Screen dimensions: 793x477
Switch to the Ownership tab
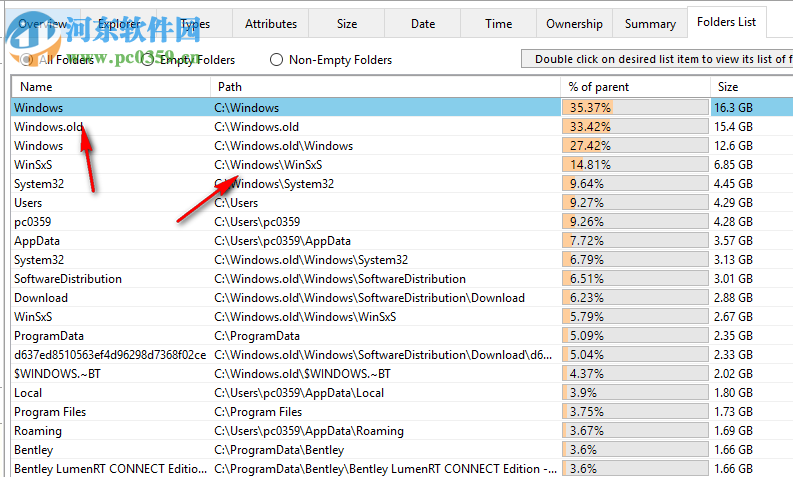click(575, 24)
